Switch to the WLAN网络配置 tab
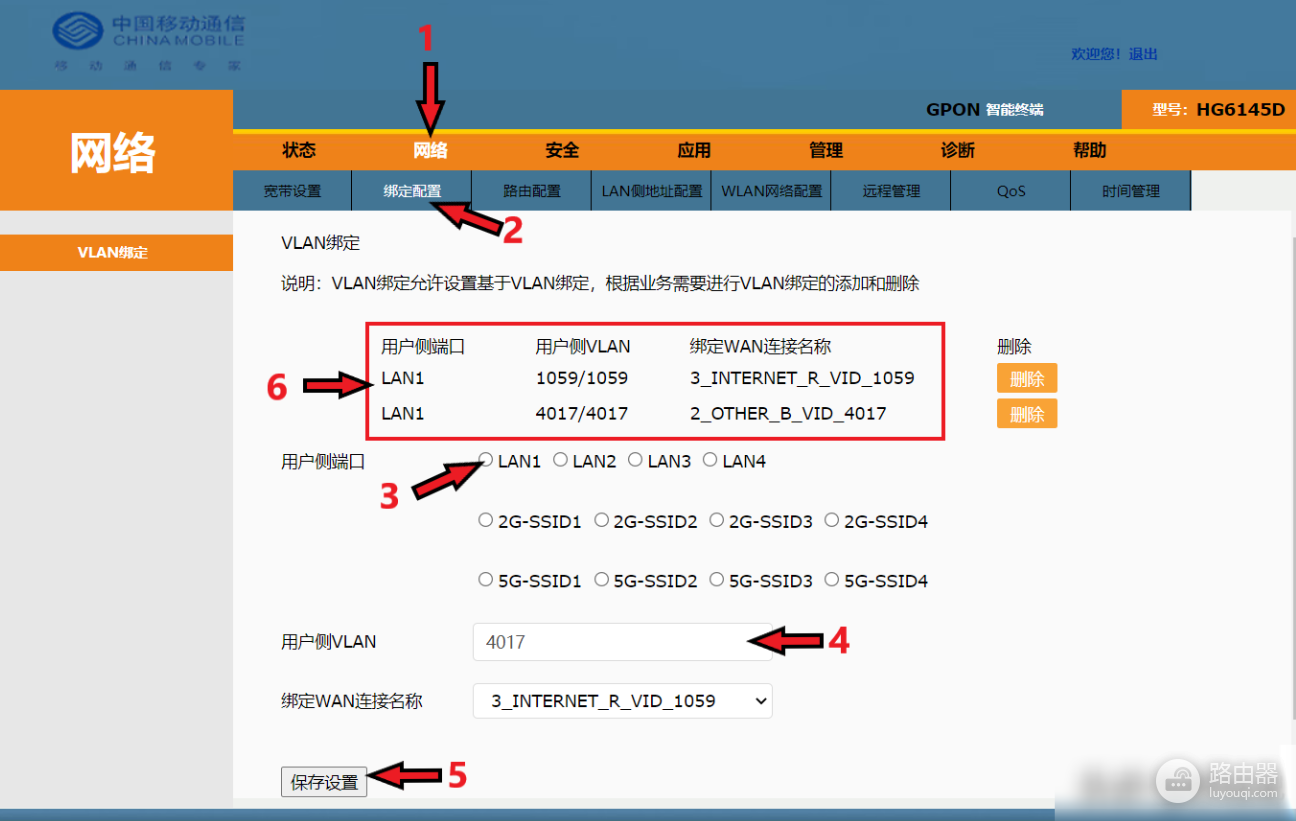Image resolution: width=1296 pixels, height=821 pixels. coord(772,191)
